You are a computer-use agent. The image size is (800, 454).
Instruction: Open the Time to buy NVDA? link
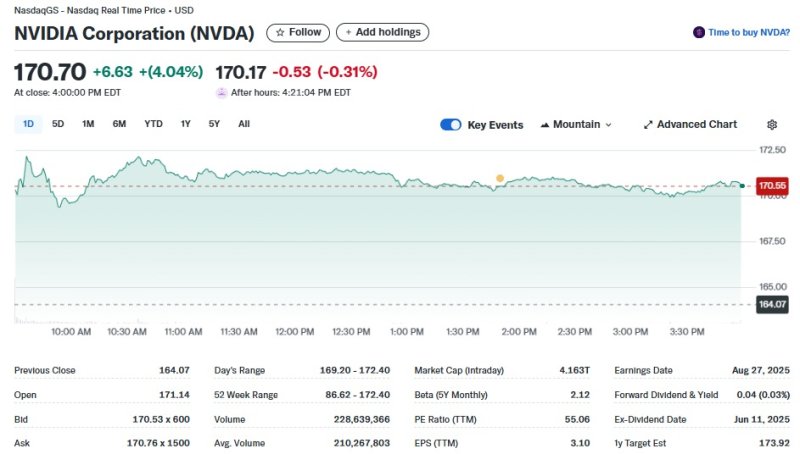pos(748,32)
